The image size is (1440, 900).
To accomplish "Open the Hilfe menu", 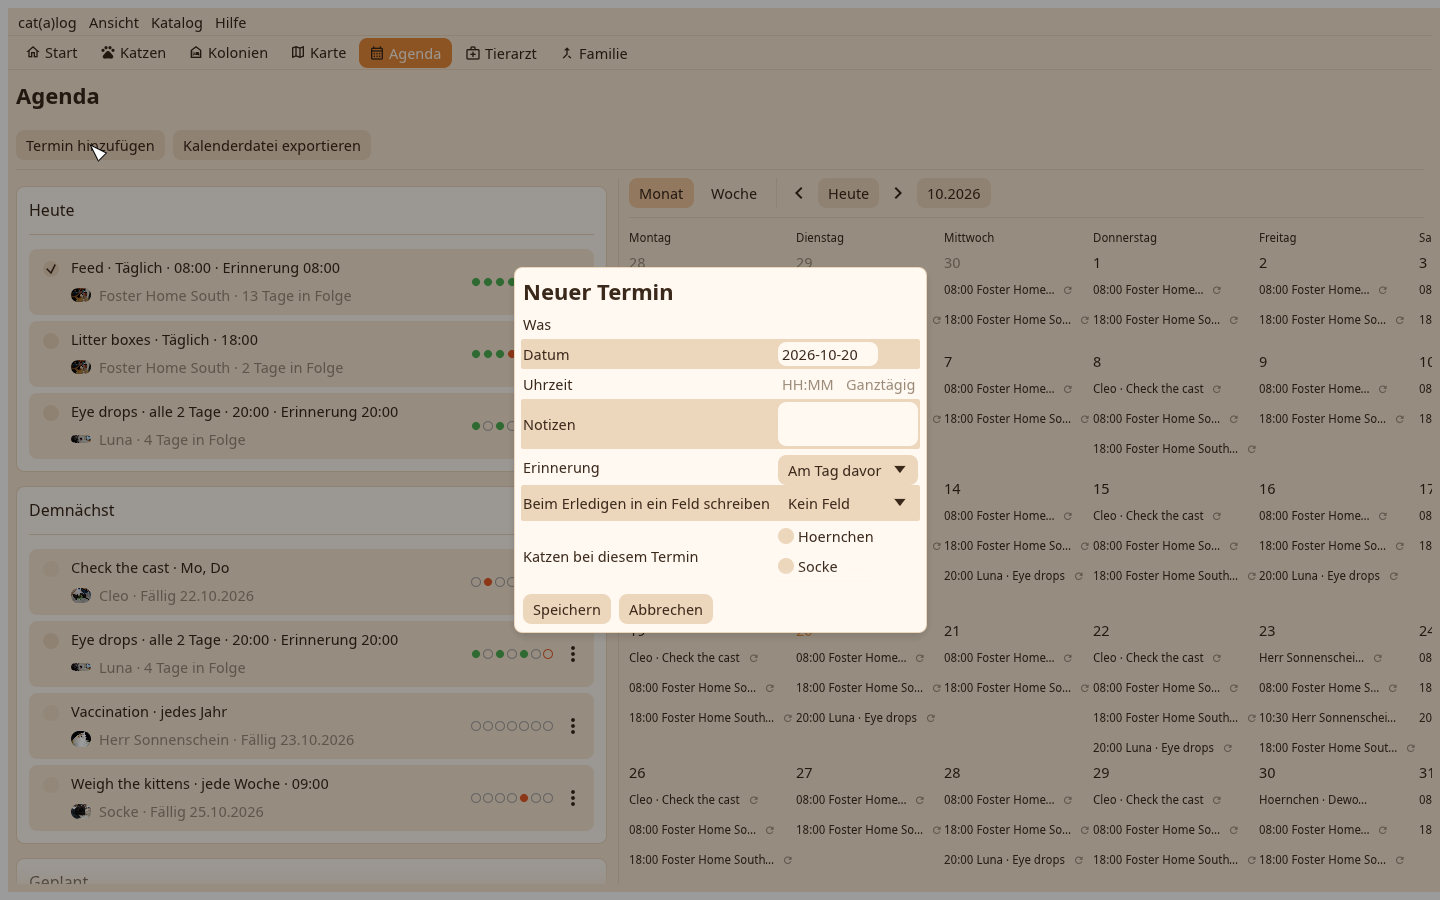I will tap(231, 22).
